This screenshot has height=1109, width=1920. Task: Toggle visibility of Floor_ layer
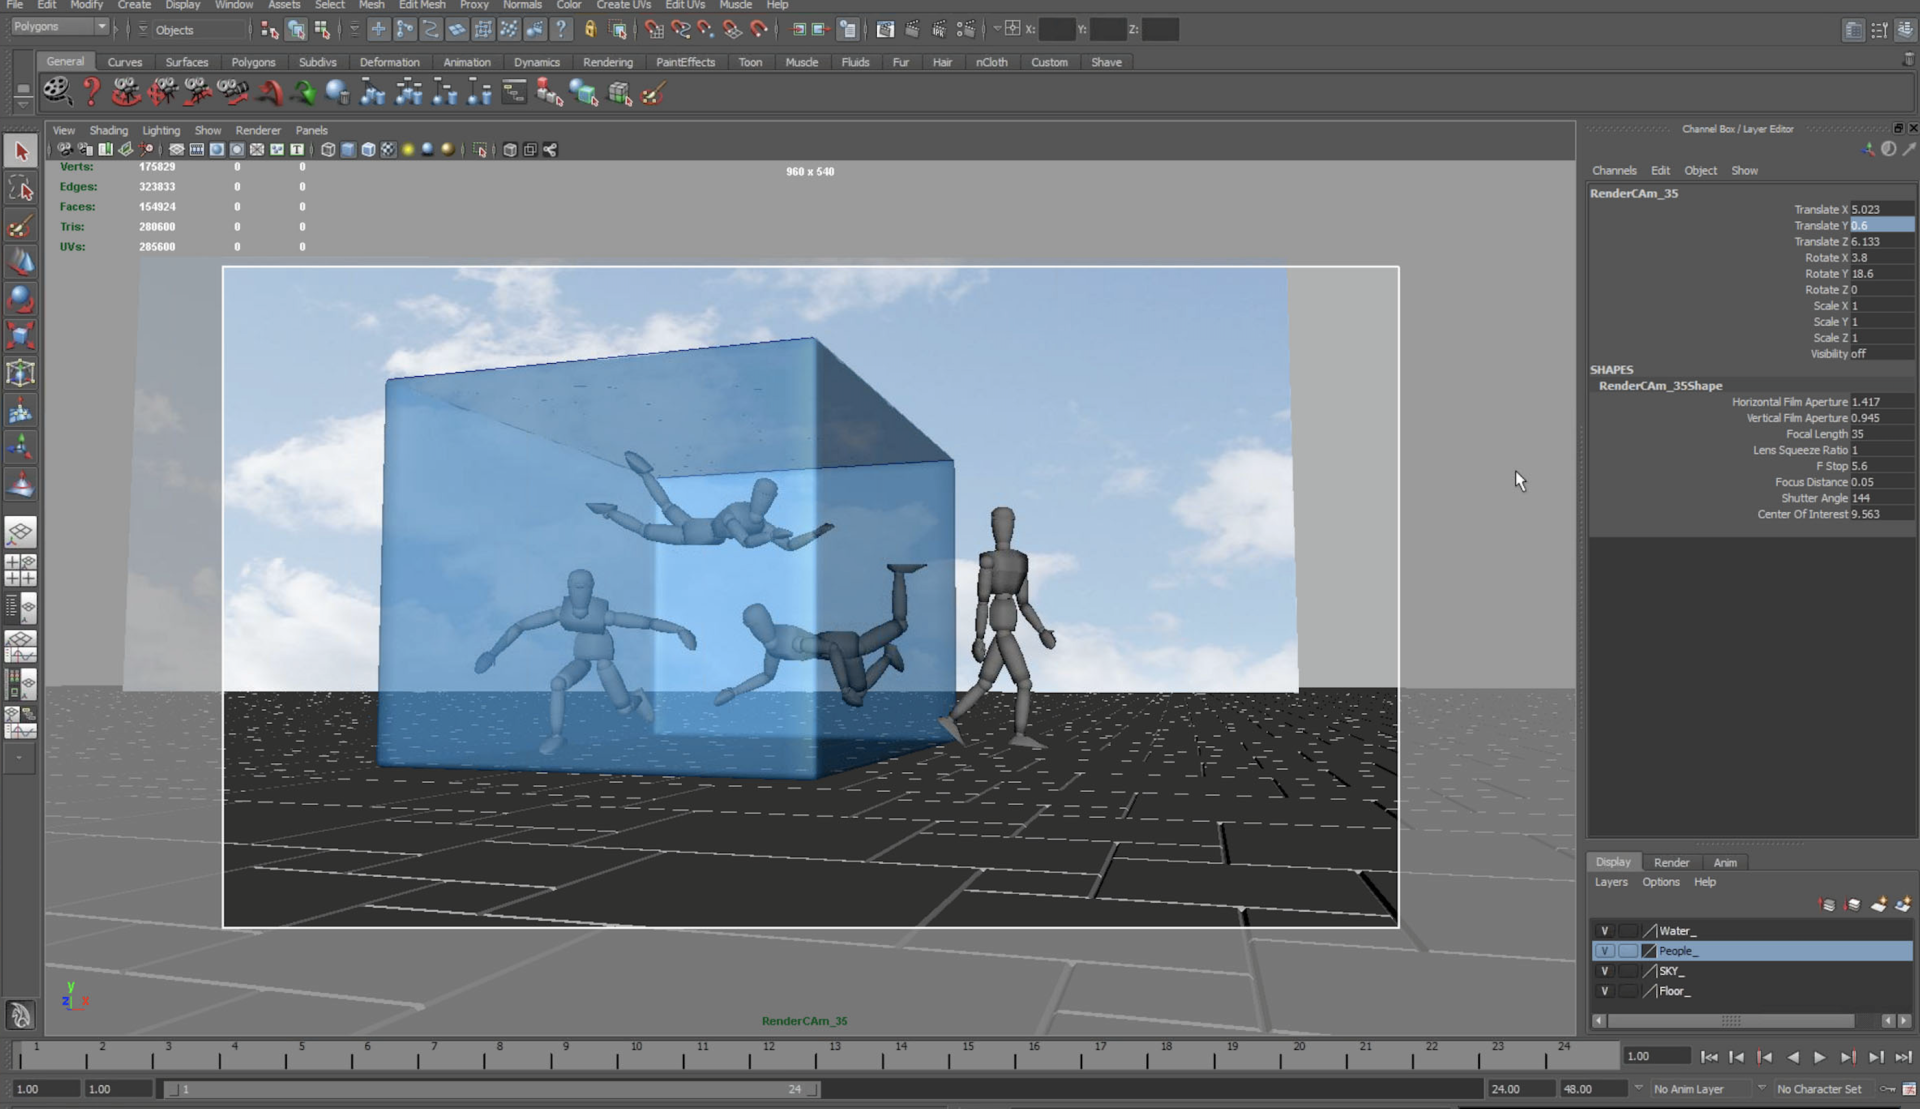coord(1605,991)
